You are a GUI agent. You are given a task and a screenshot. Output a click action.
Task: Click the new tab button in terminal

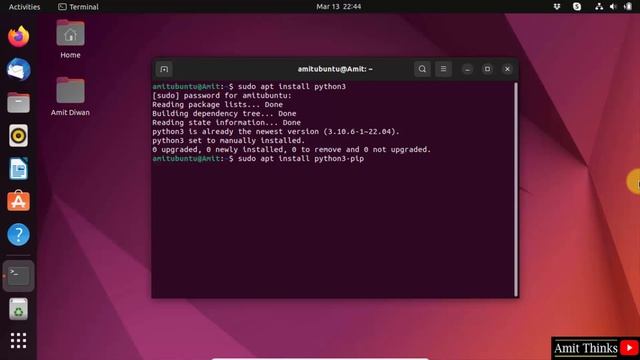164,69
